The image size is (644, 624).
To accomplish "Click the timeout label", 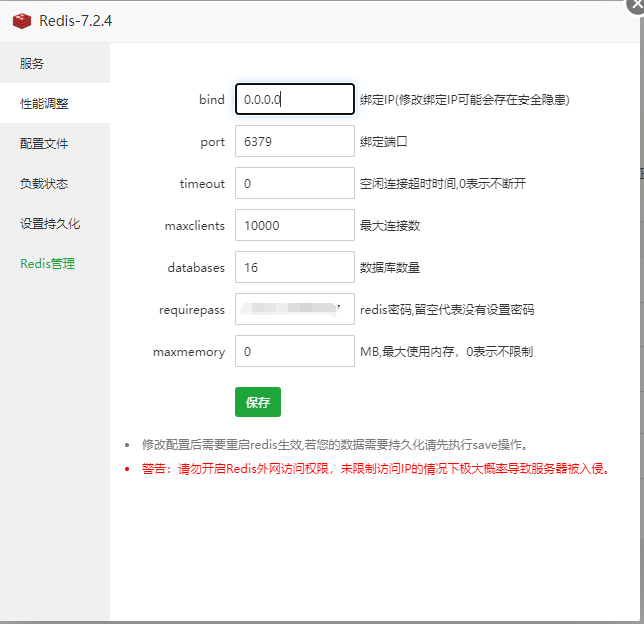I will pyautogui.click(x=202, y=184).
